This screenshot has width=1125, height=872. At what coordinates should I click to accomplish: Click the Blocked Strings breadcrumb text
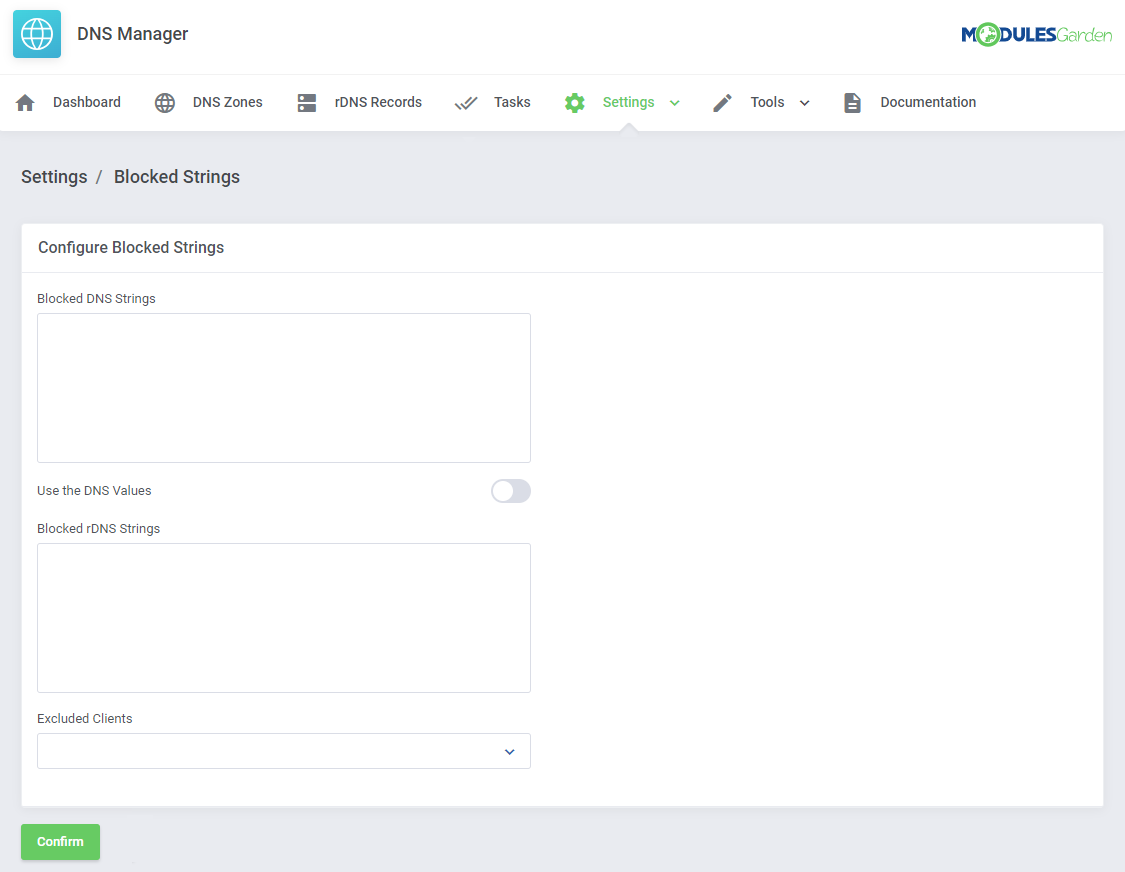coord(176,177)
